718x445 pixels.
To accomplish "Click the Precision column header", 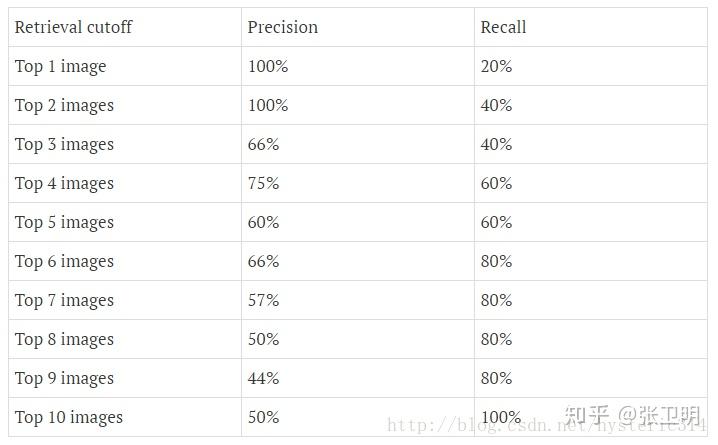I will point(282,28).
